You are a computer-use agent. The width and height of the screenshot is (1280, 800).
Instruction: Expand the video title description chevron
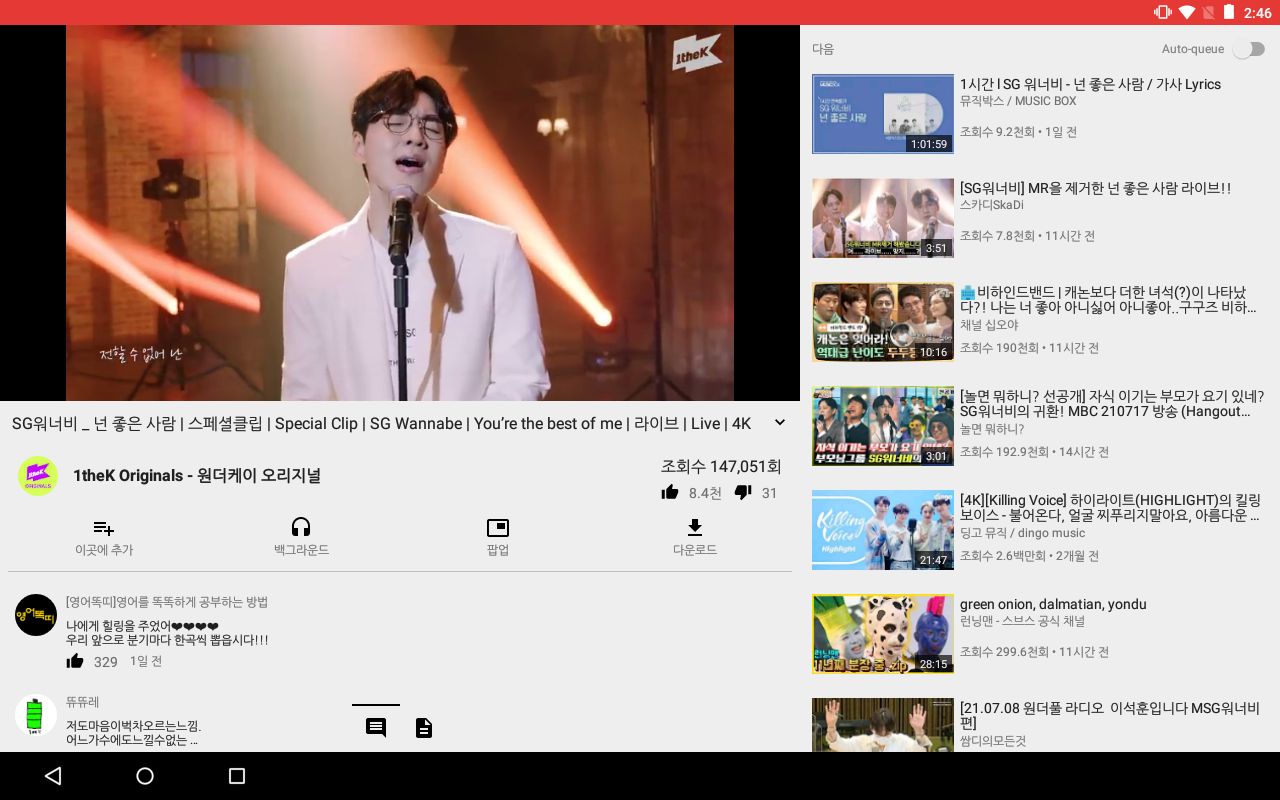(x=780, y=423)
